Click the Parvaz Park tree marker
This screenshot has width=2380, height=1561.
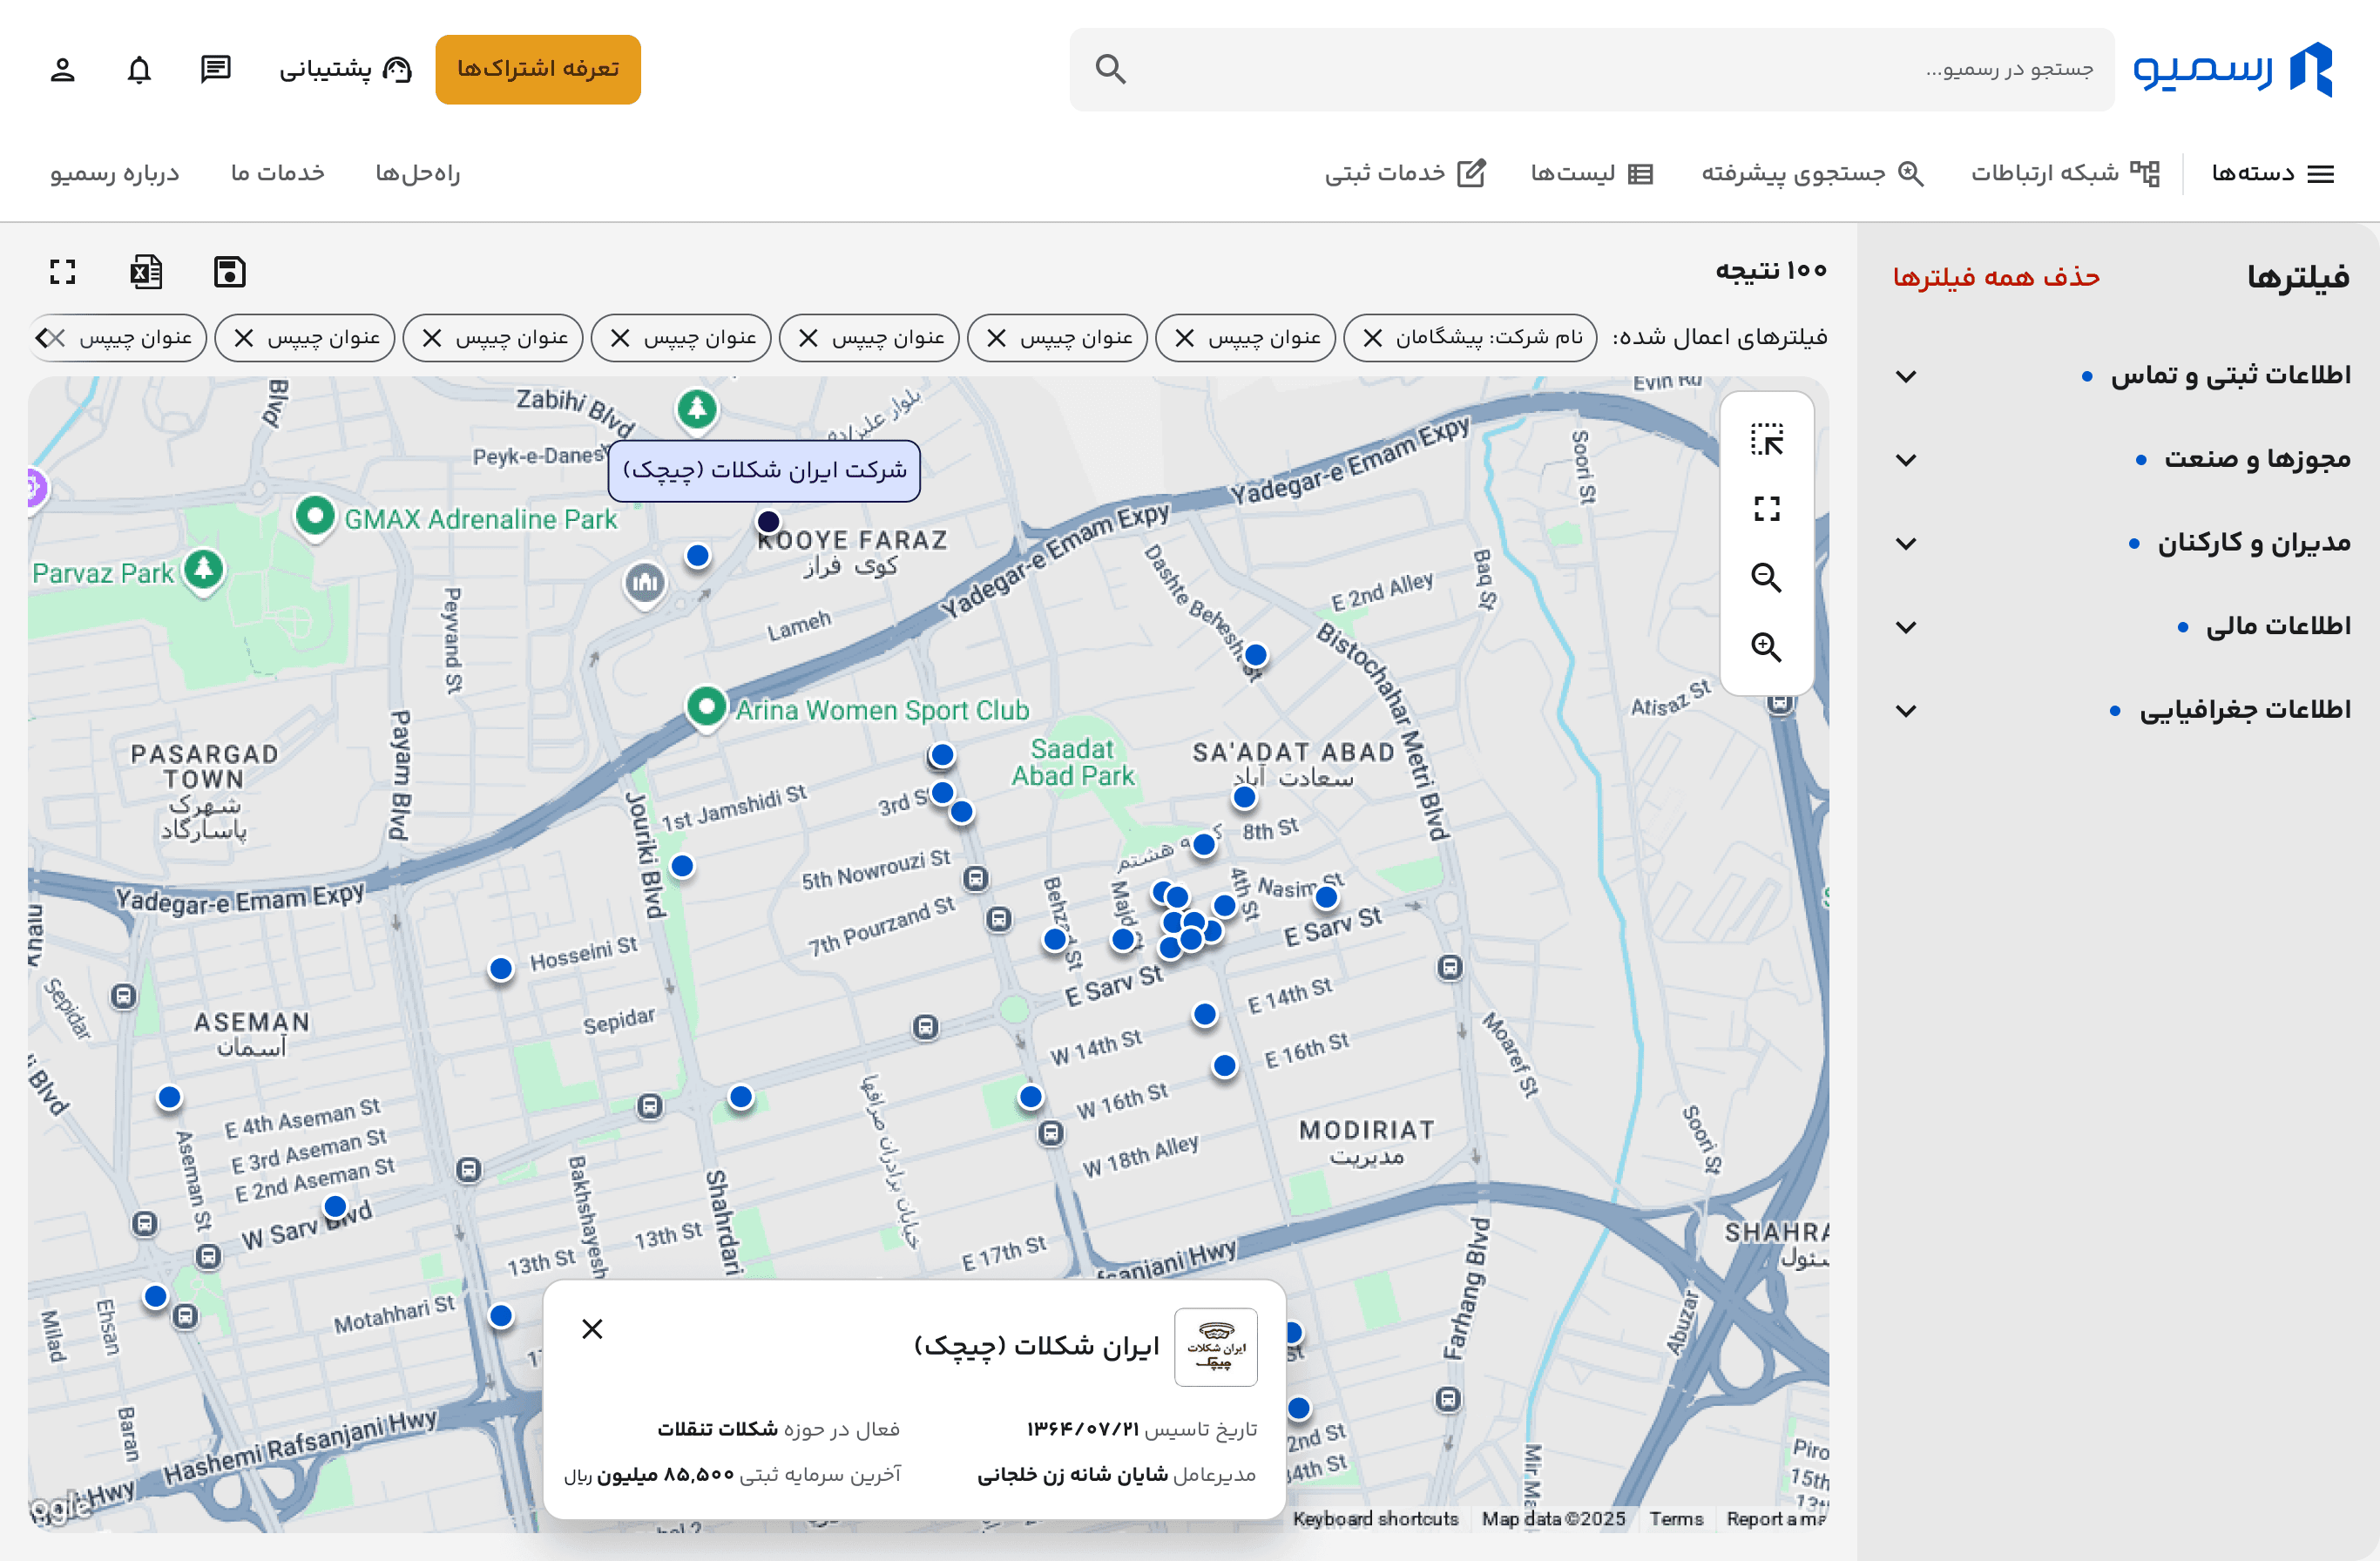click(204, 571)
